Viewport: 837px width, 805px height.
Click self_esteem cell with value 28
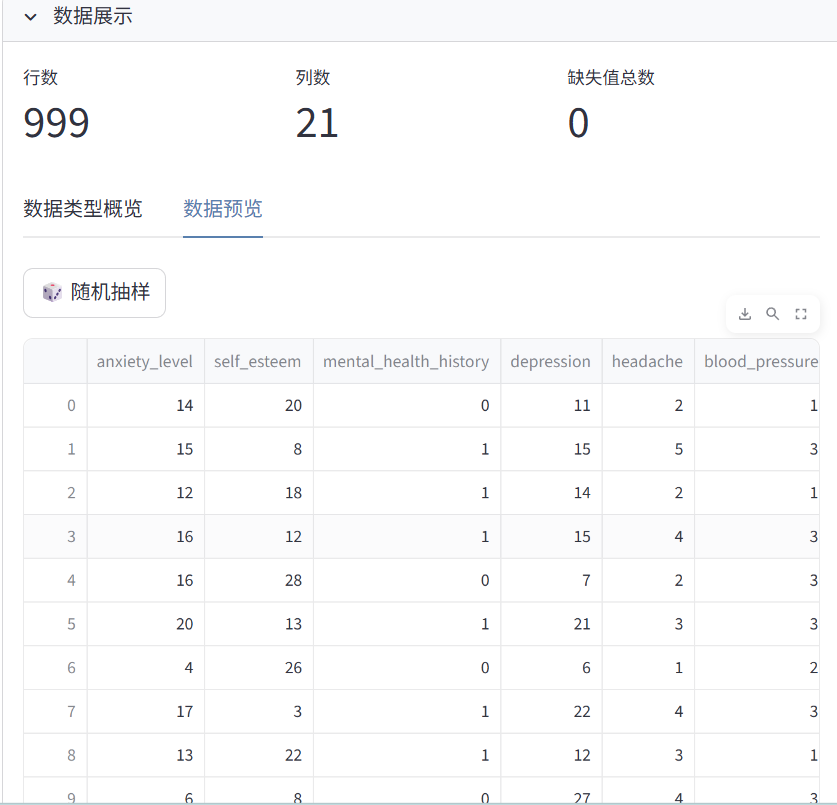pos(259,581)
